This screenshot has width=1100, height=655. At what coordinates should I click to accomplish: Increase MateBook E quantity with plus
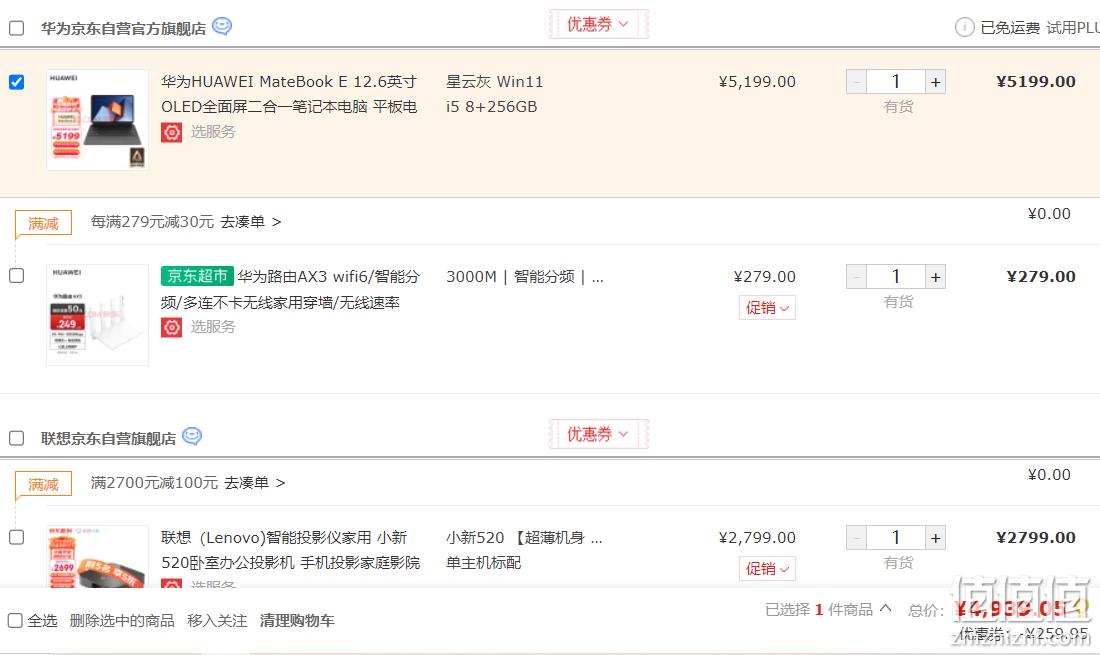pyautogui.click(x=935, y=82)
